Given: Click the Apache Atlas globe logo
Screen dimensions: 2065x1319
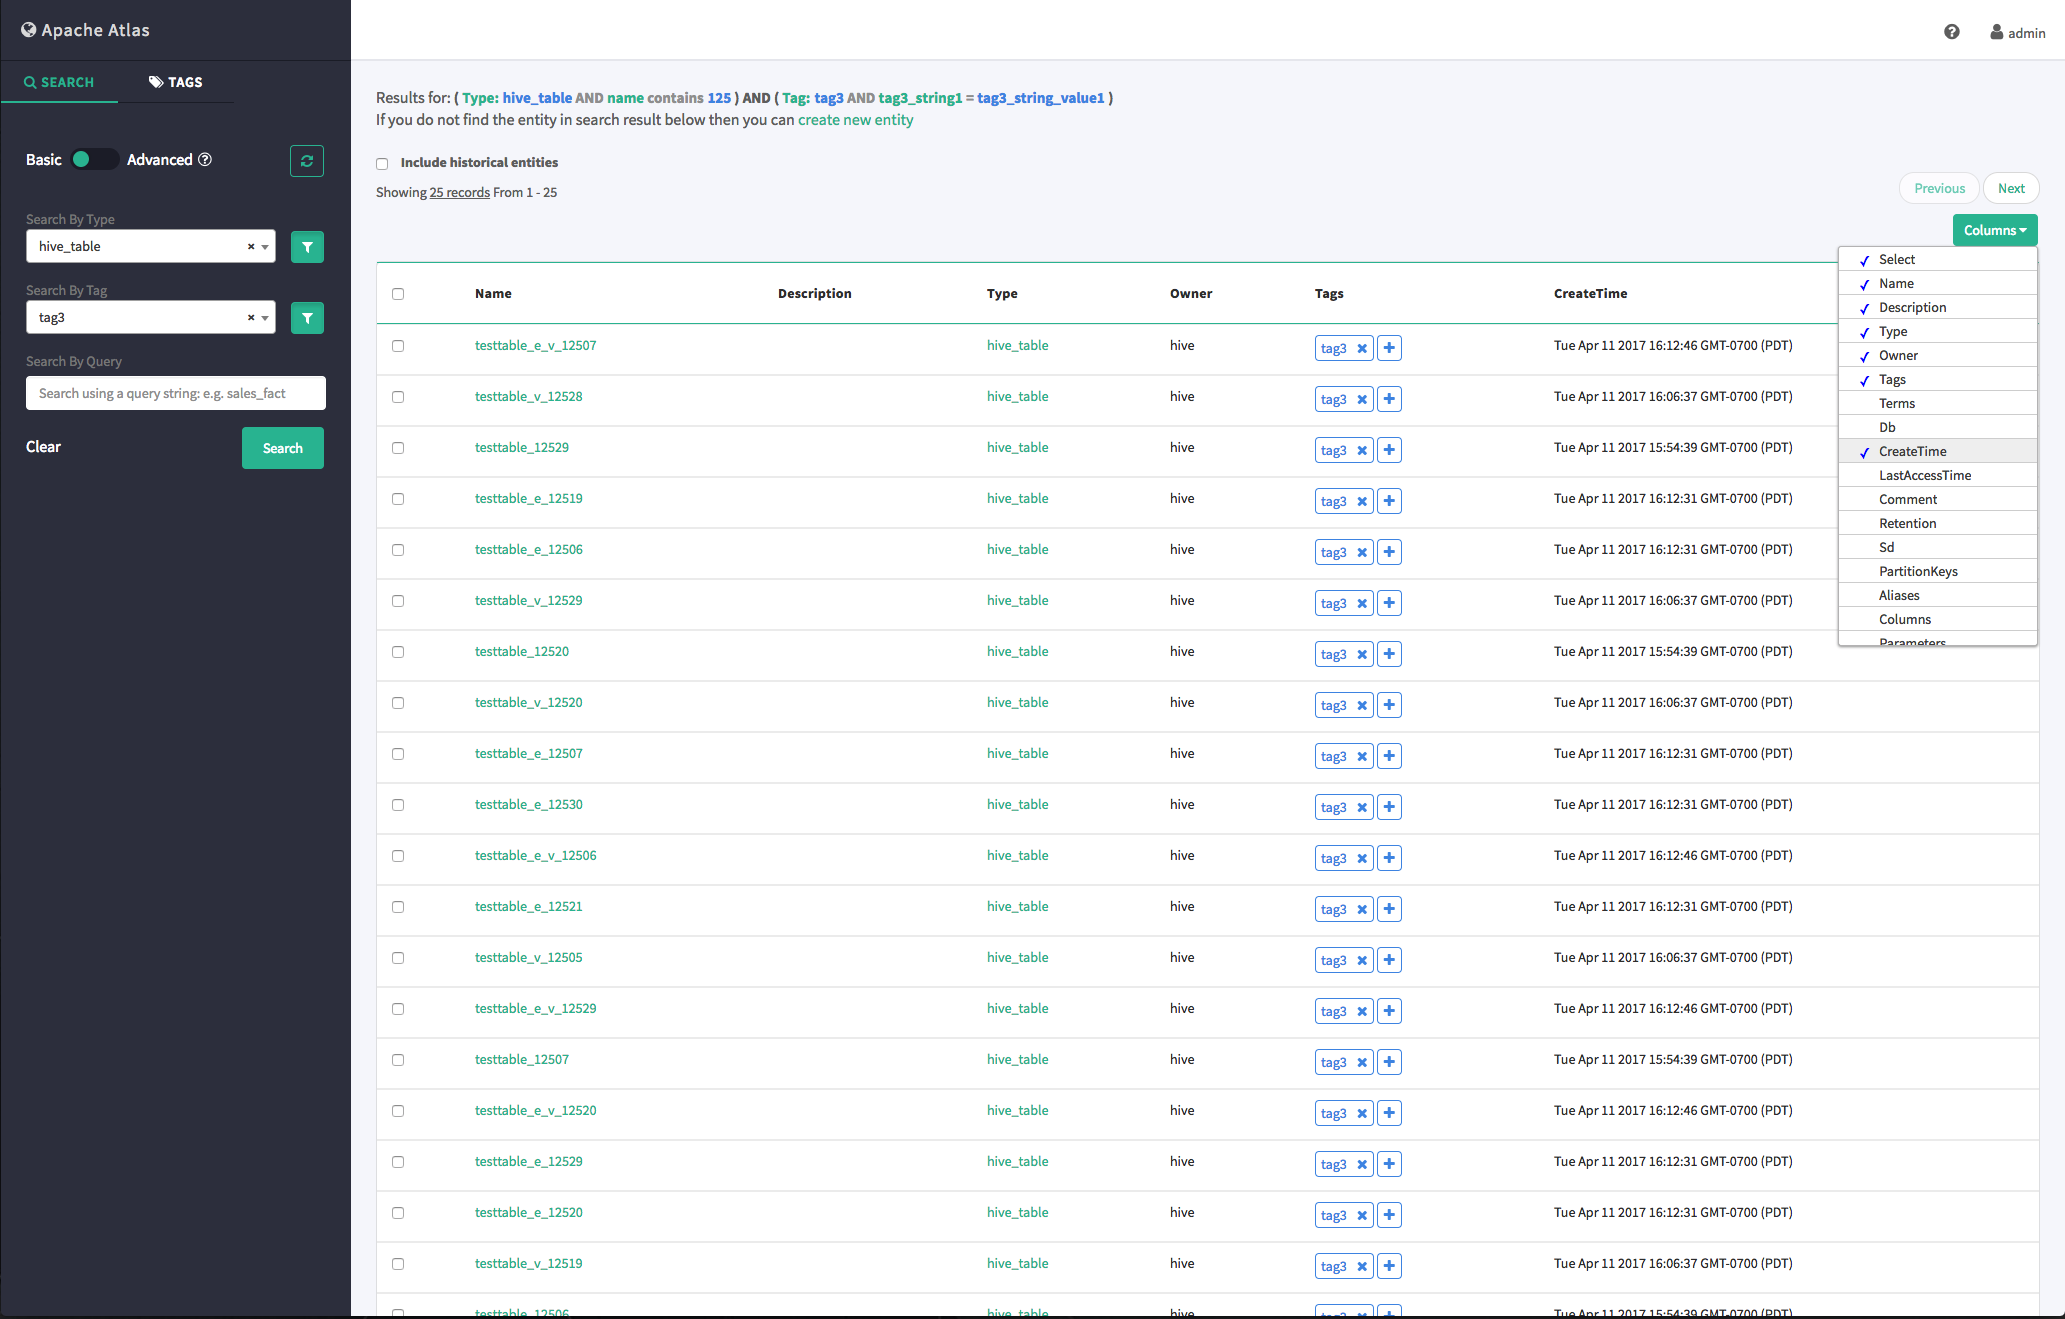Looking at the screenshot, I should pos(27,29).
